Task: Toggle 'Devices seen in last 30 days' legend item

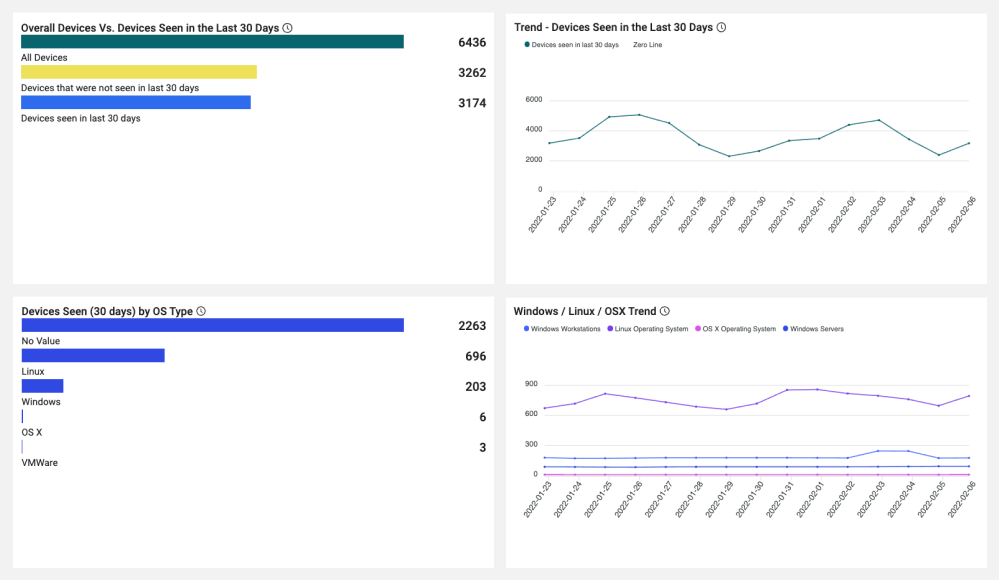Action: (x=571, y=45)
